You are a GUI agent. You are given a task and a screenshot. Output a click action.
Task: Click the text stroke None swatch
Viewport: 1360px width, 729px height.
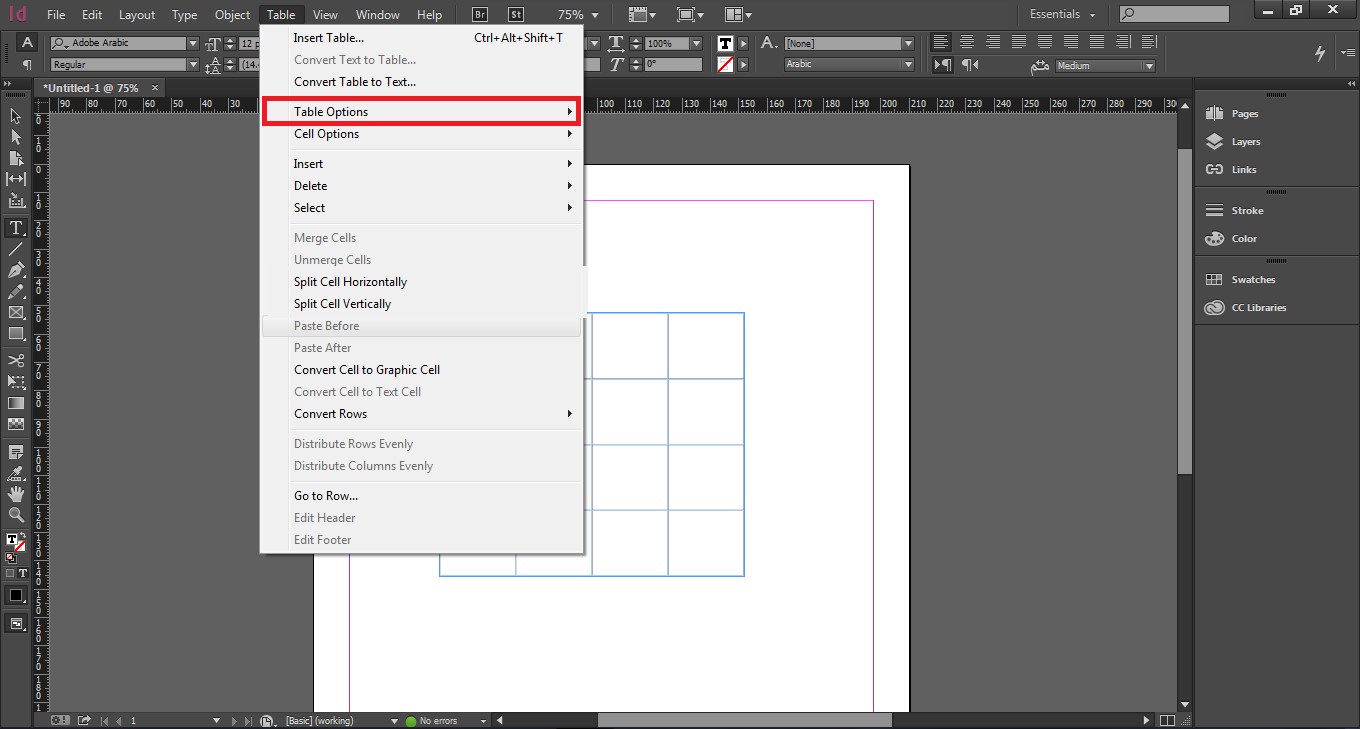click(725, 65)
